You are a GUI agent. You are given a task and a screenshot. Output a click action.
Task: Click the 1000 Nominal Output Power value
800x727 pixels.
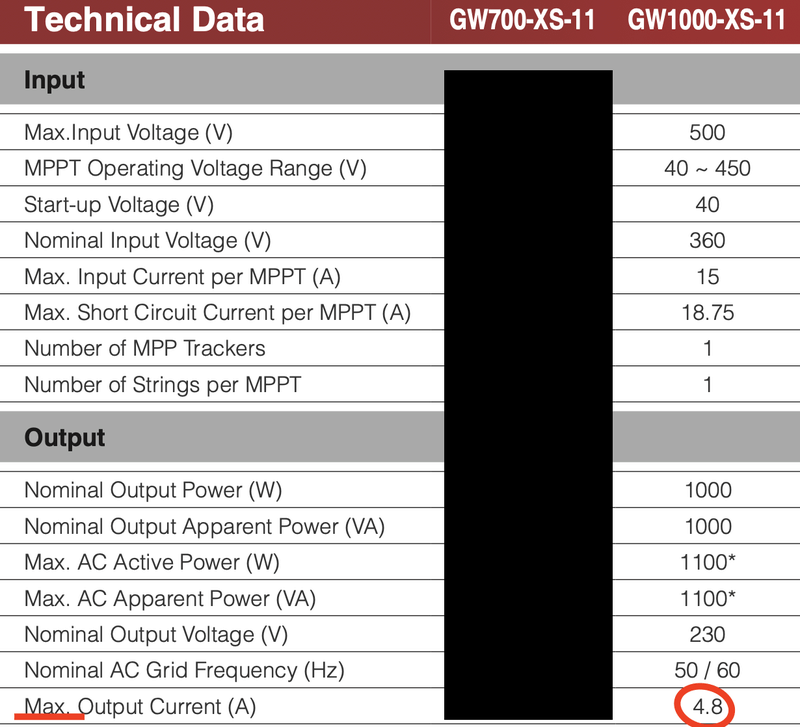[708, 490]
